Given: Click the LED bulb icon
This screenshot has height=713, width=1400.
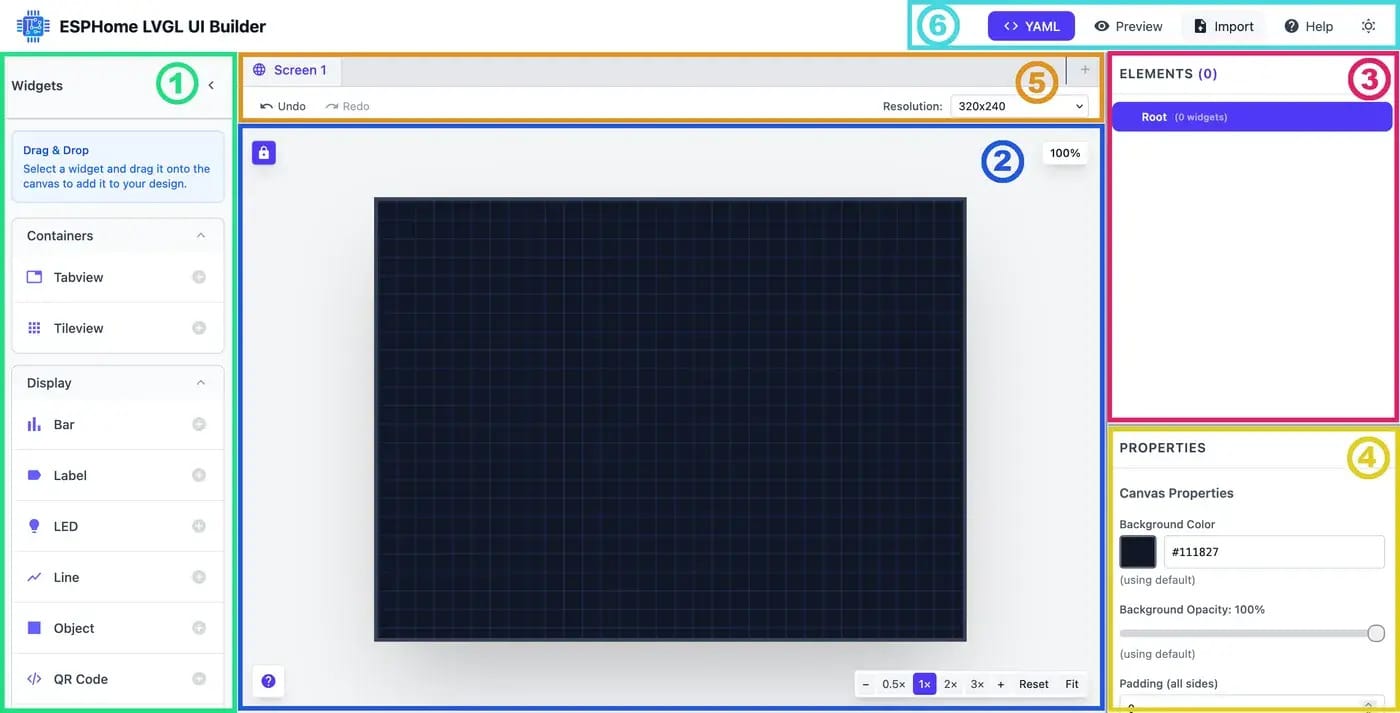Looking at the screenshot, I should [x=34, y=526].
